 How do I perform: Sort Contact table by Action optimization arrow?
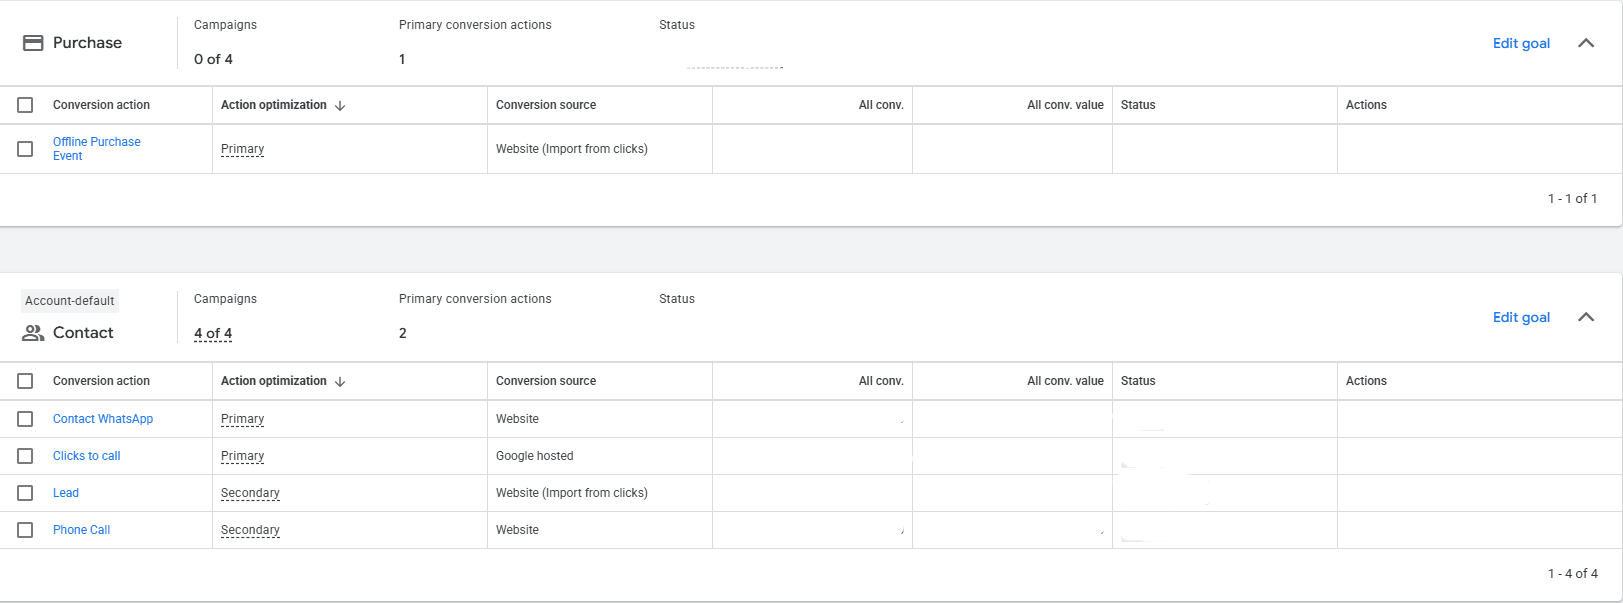pyautogui.click(x=340, y=381)
